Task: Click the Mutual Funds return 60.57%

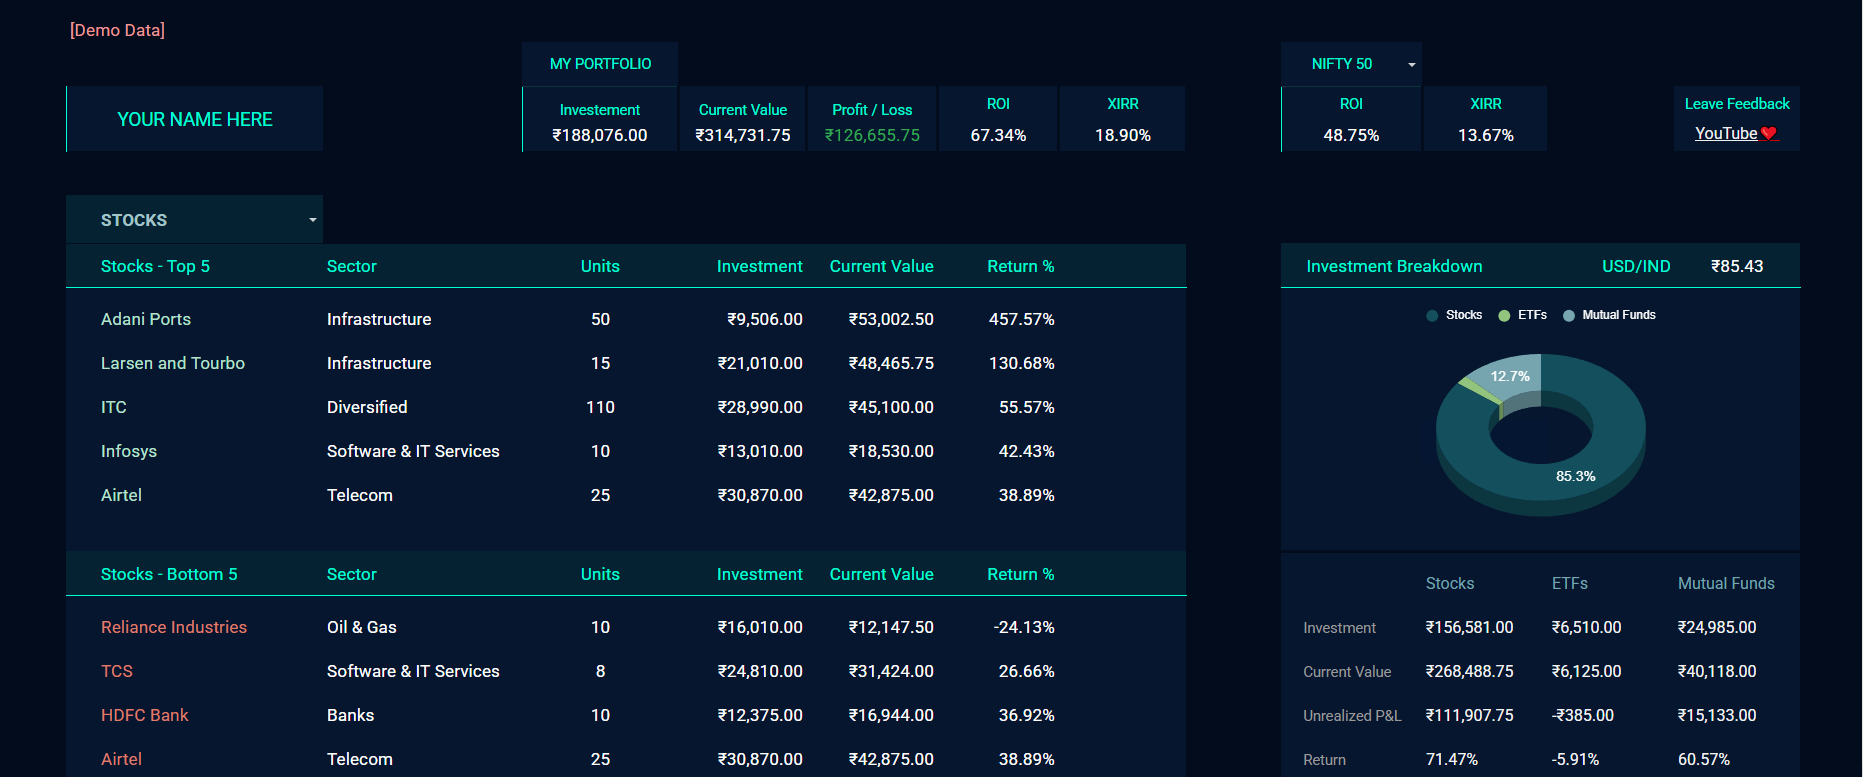Action: pyautogui.click(x=1704, y=759)
